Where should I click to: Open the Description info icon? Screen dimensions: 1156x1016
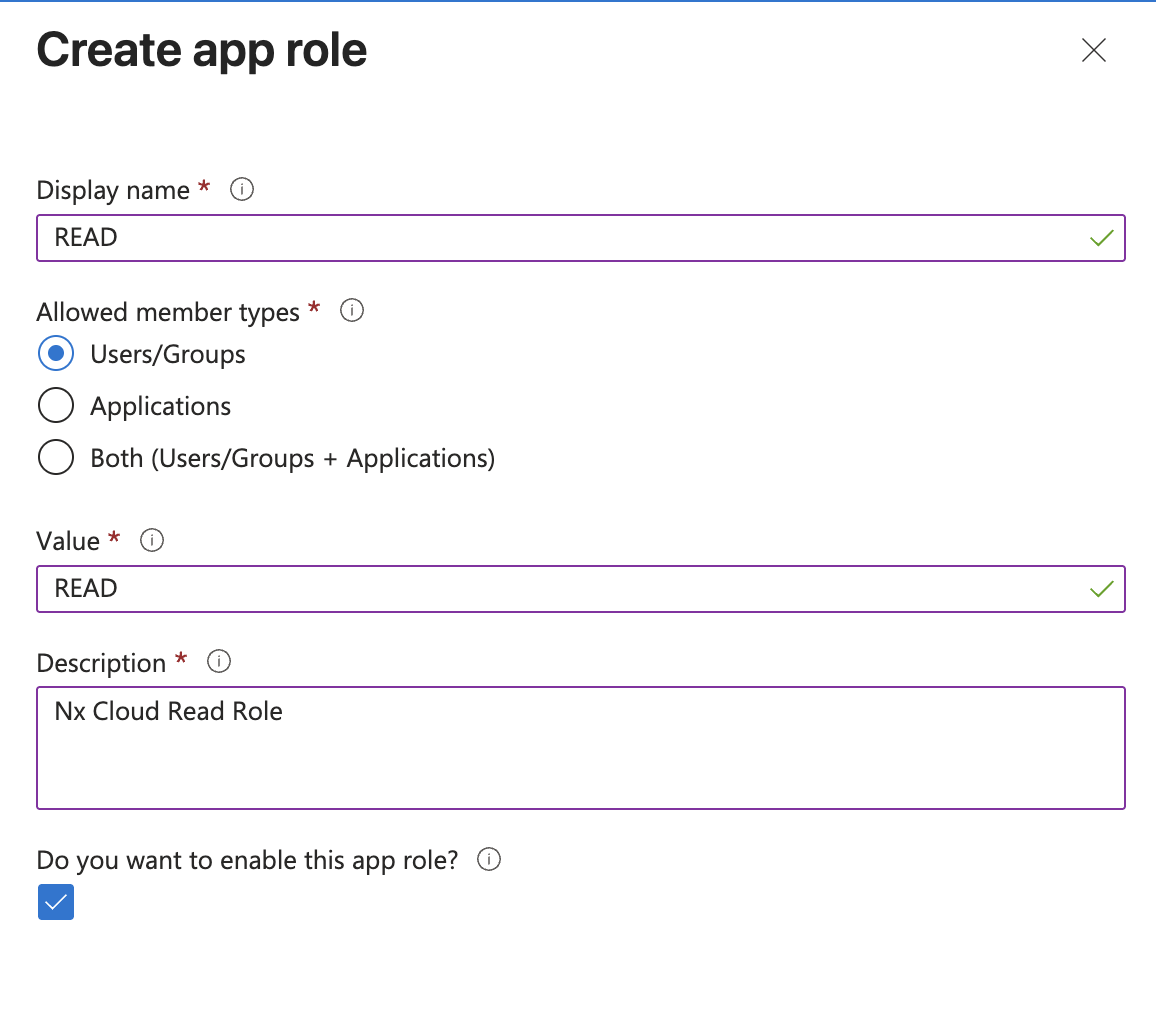tap(219, 661)
